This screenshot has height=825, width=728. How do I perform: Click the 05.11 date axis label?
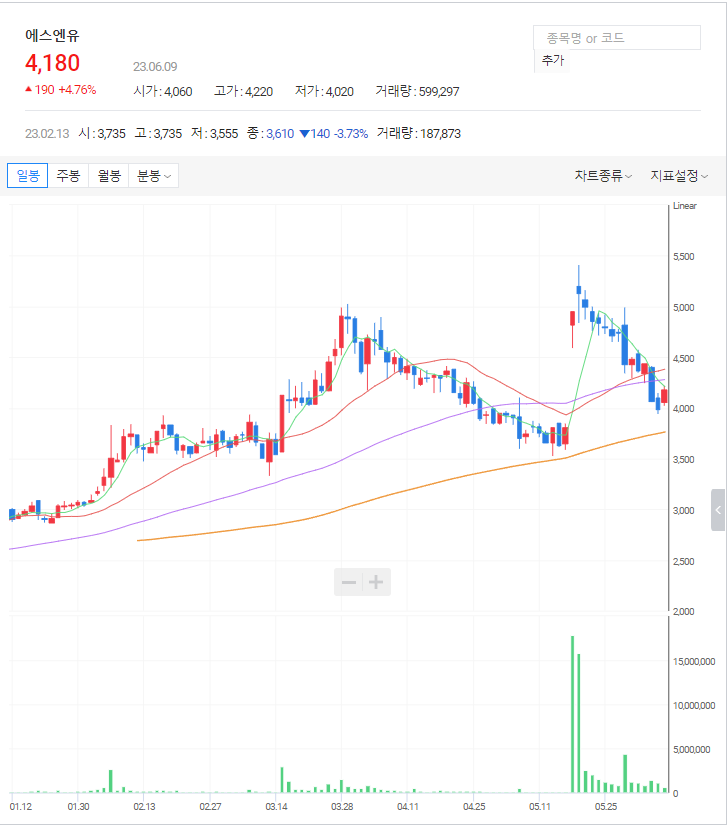pyautogui.click(x=540, y=807)
